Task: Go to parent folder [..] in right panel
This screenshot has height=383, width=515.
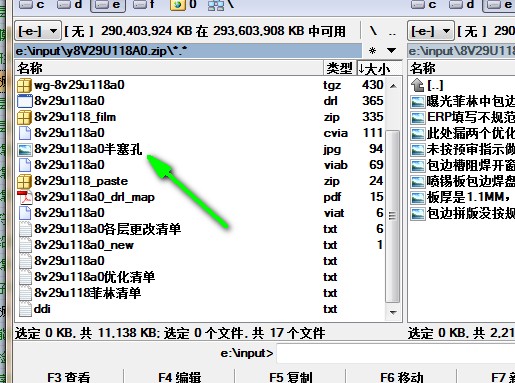Action: [x=435, y=85]
